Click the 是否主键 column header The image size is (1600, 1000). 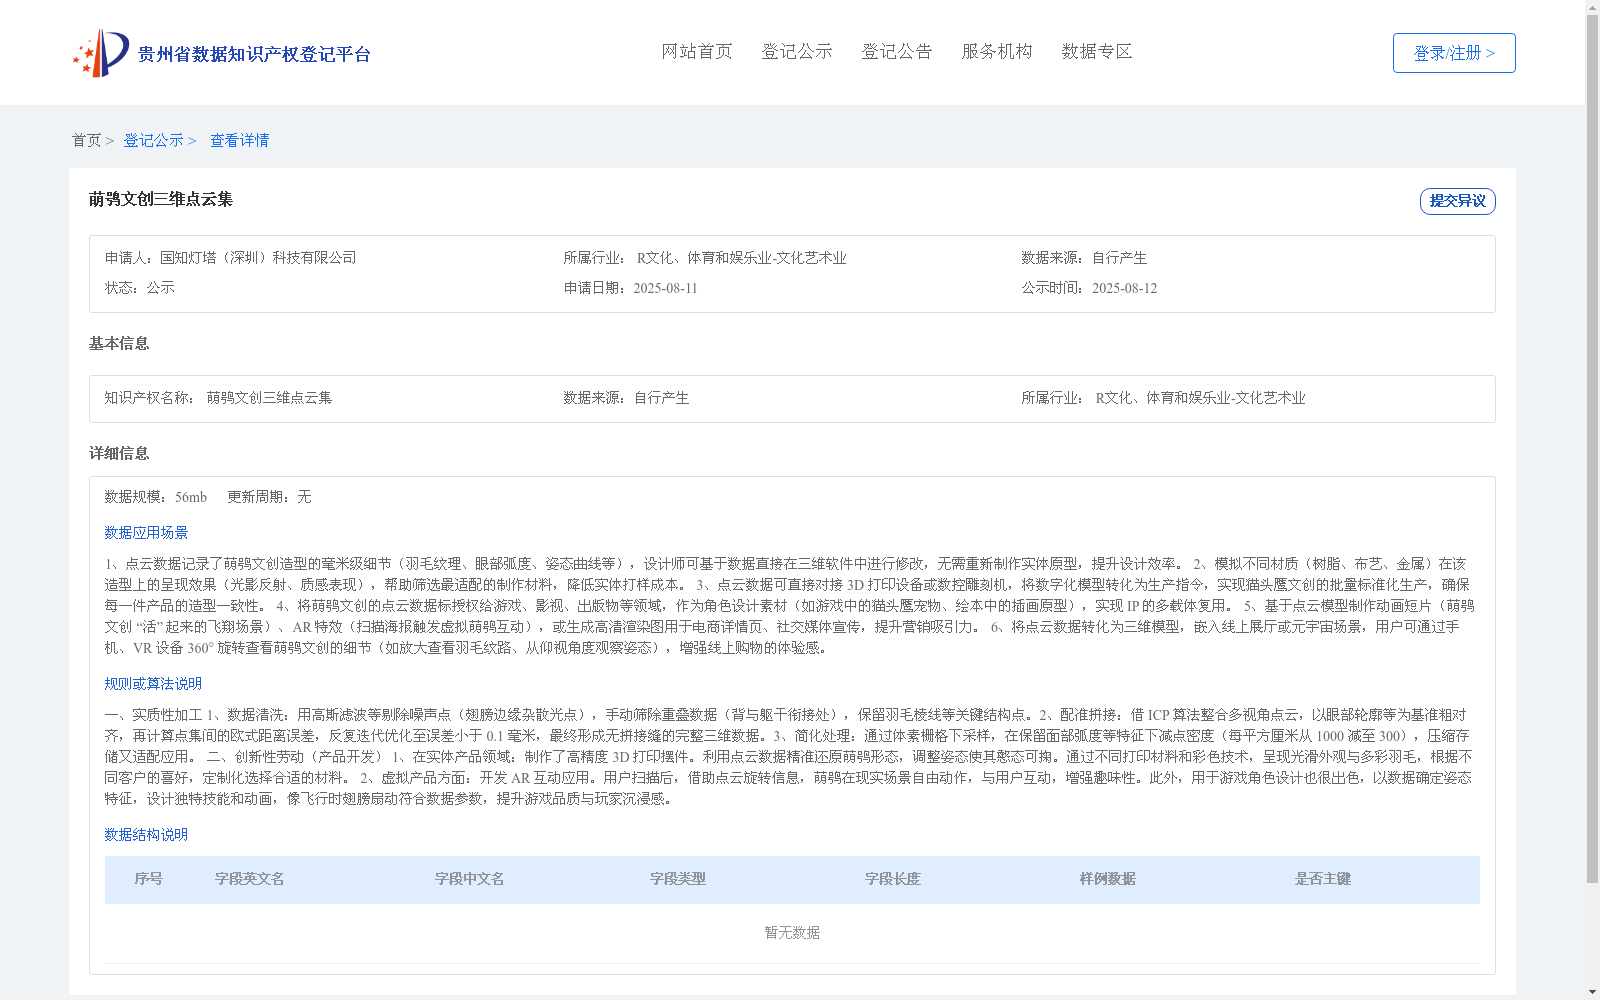pyautogui.click(x=1323, y=879)
